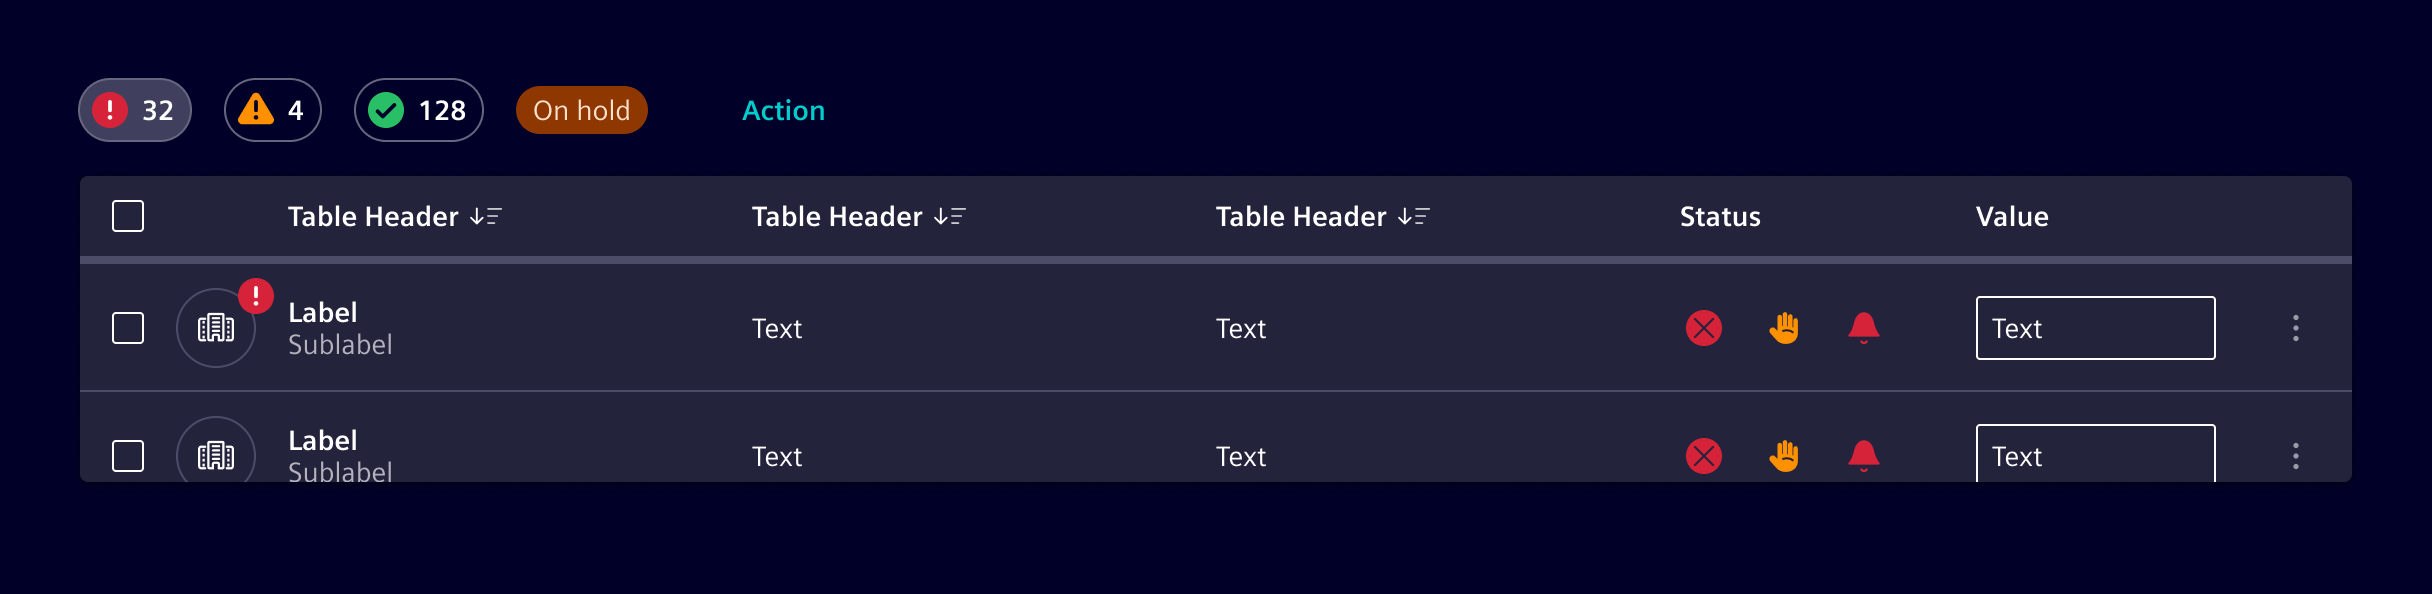Click the Action link
This screenshot has width=2432, height=594.
point(784,110)
